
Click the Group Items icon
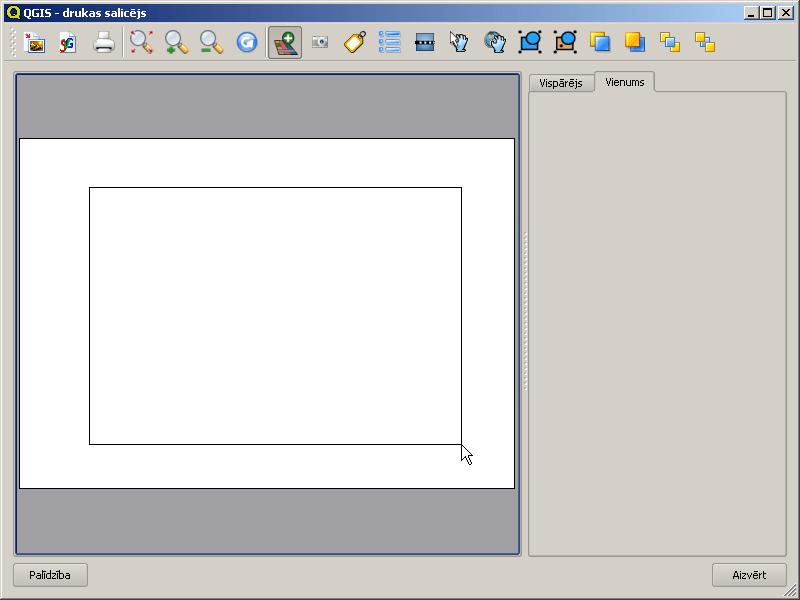(x=530, y=42)
